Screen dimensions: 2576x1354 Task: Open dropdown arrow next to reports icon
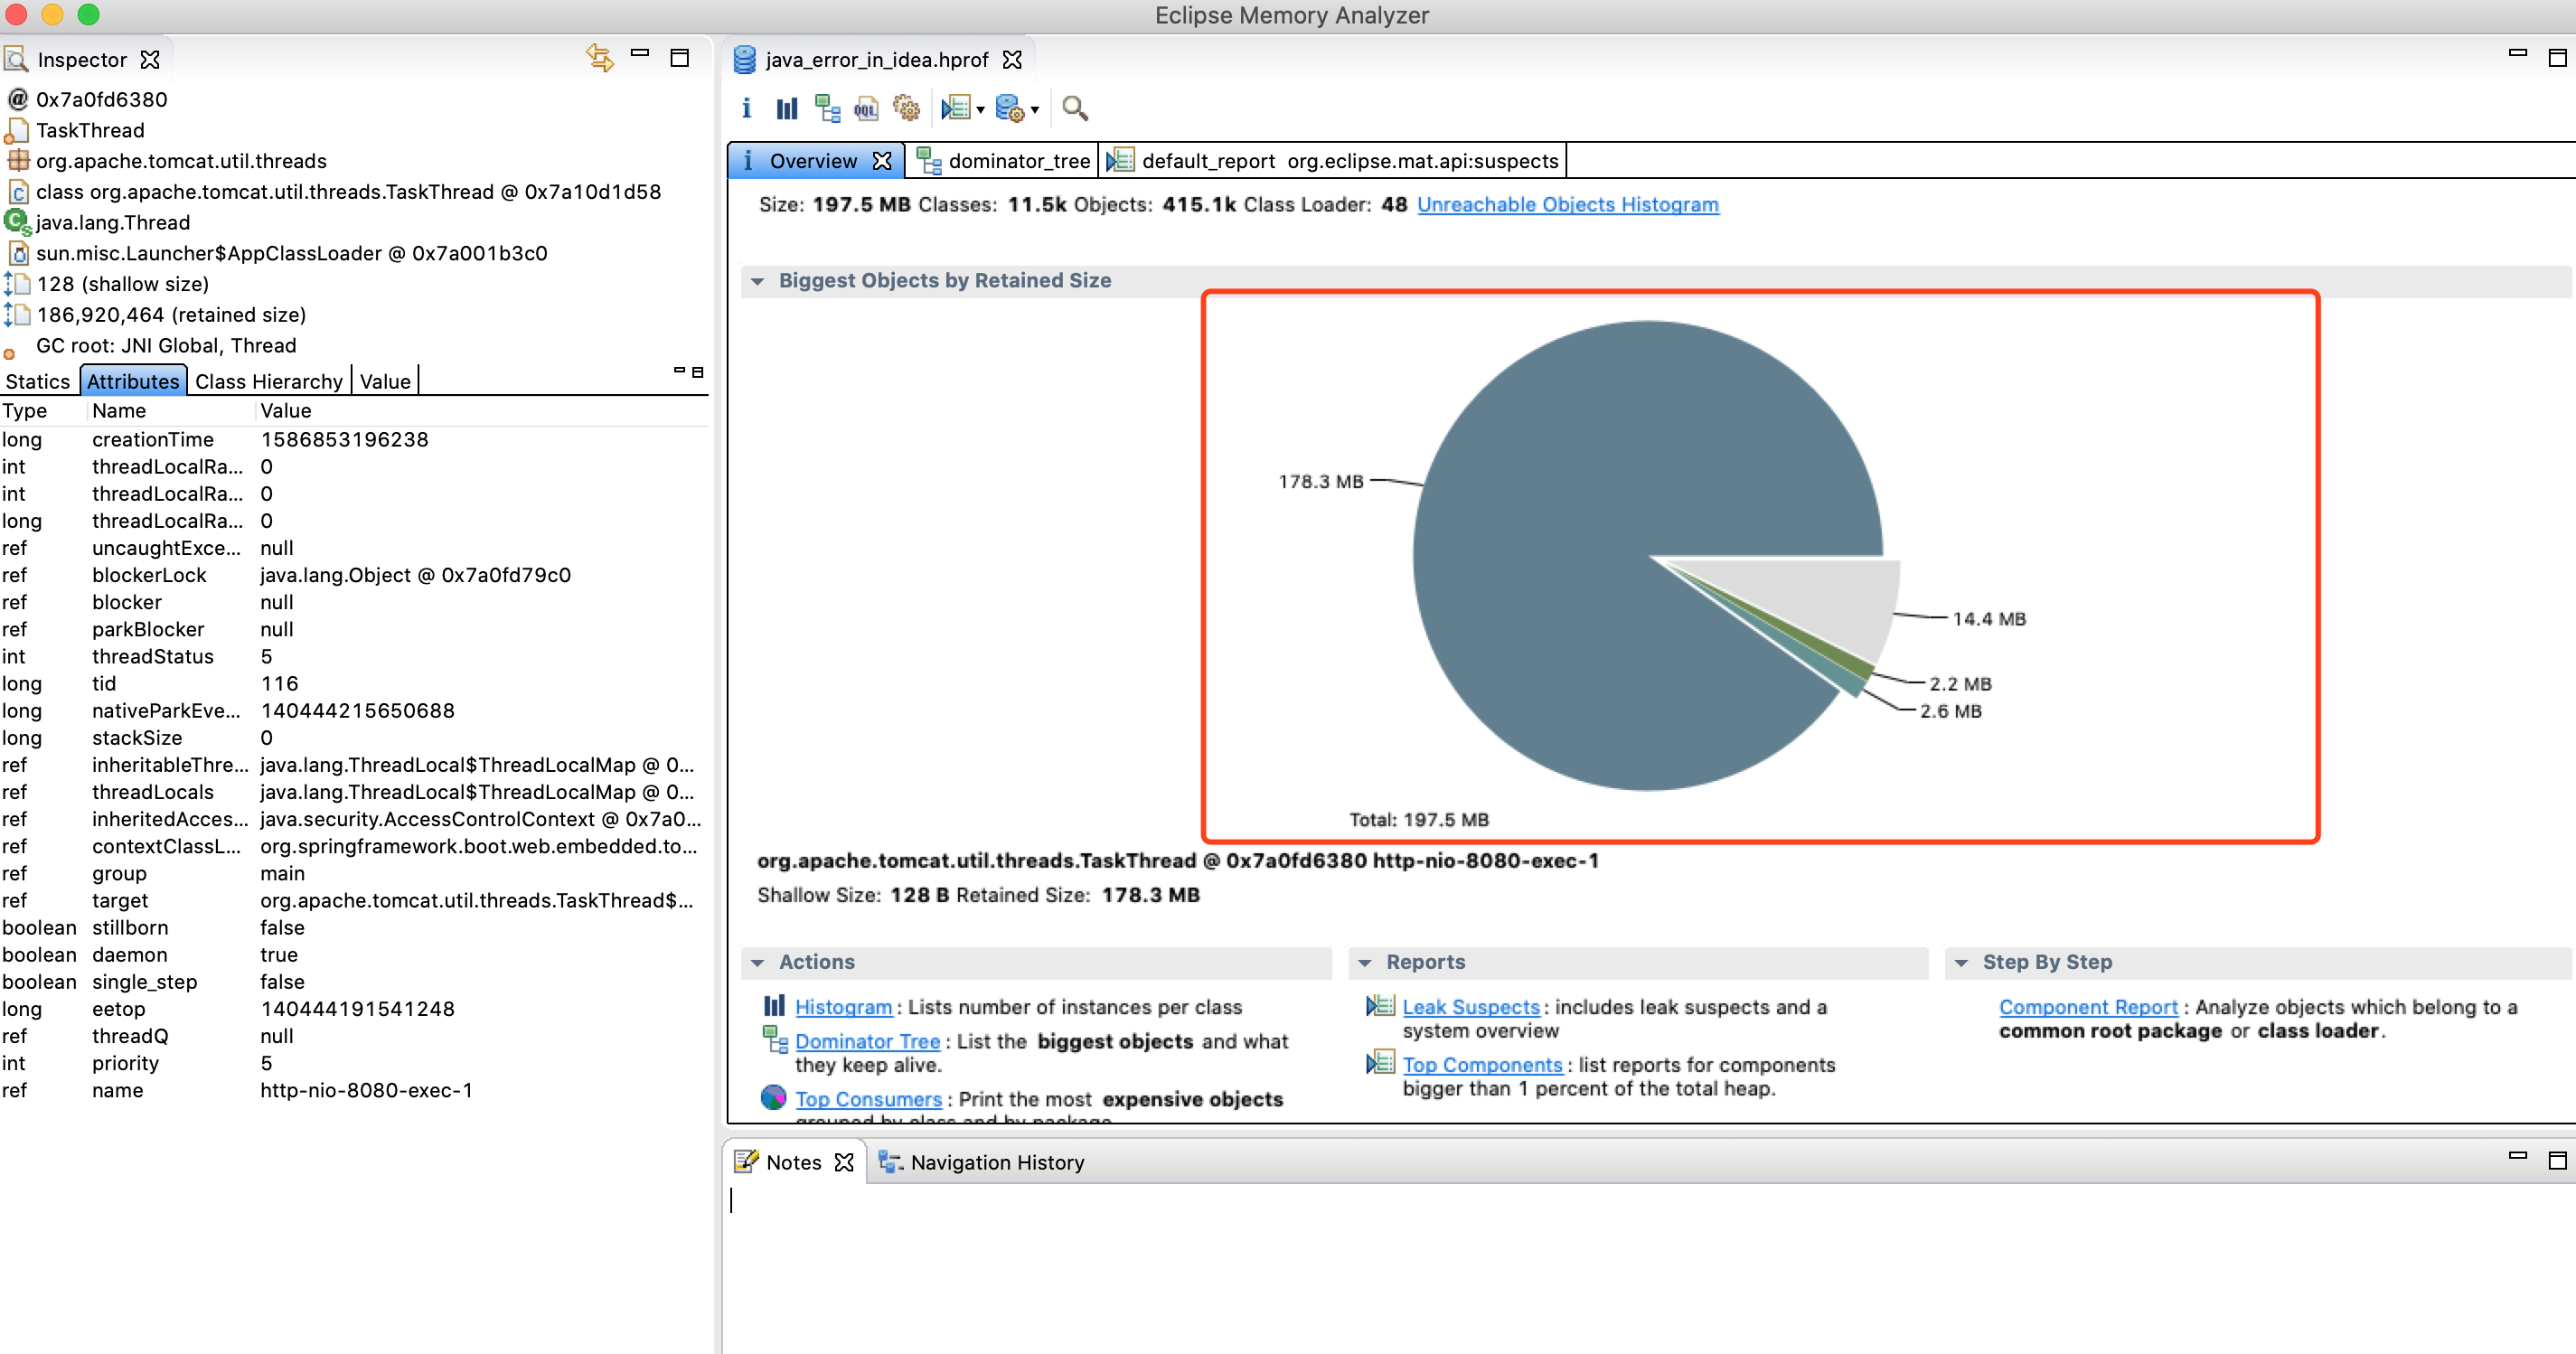(x=981, y=110)
